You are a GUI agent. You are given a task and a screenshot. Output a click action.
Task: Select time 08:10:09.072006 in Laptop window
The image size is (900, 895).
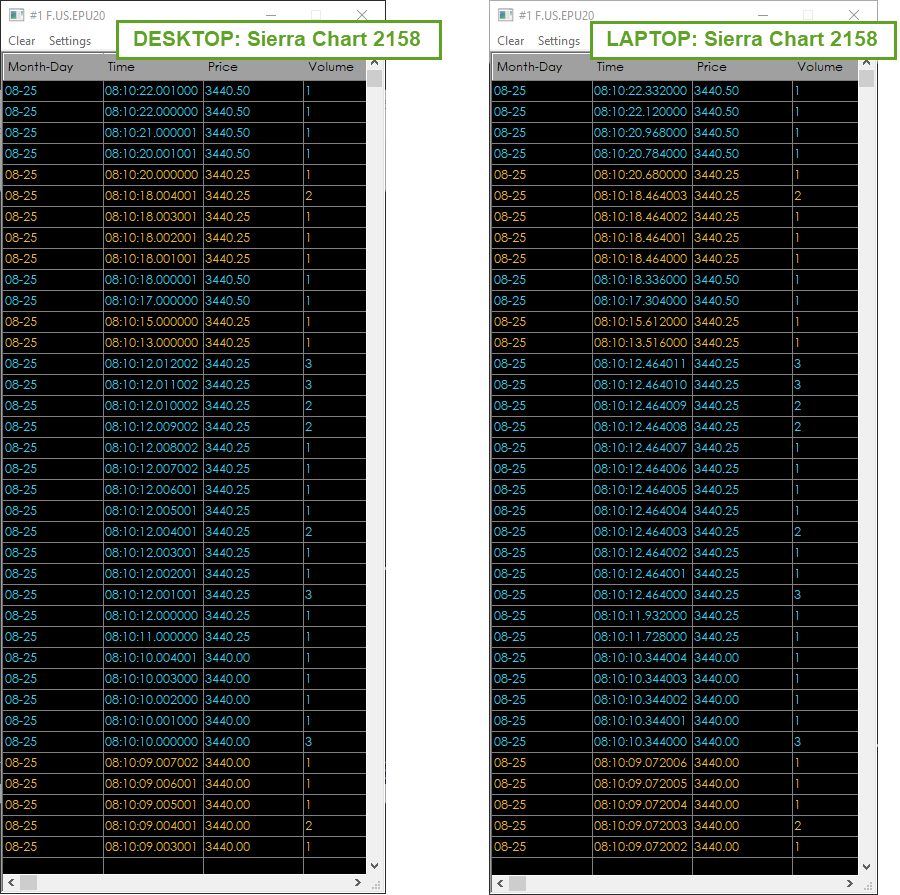(641, 762)
